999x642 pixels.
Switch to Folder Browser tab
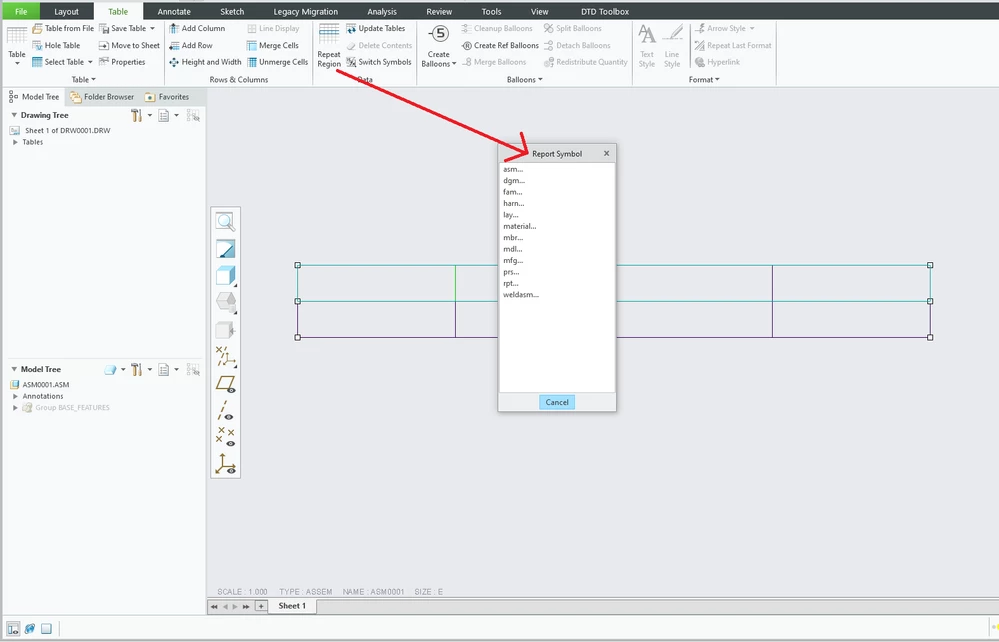click(x=102, y=97)
